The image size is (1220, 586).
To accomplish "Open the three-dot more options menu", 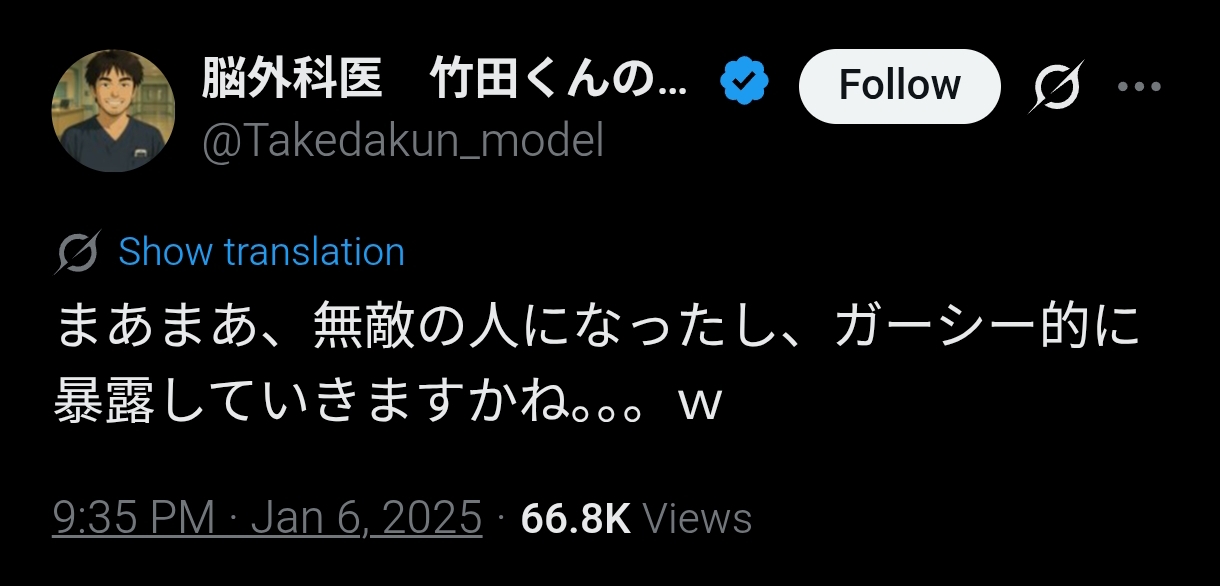I will [1137, 87].
